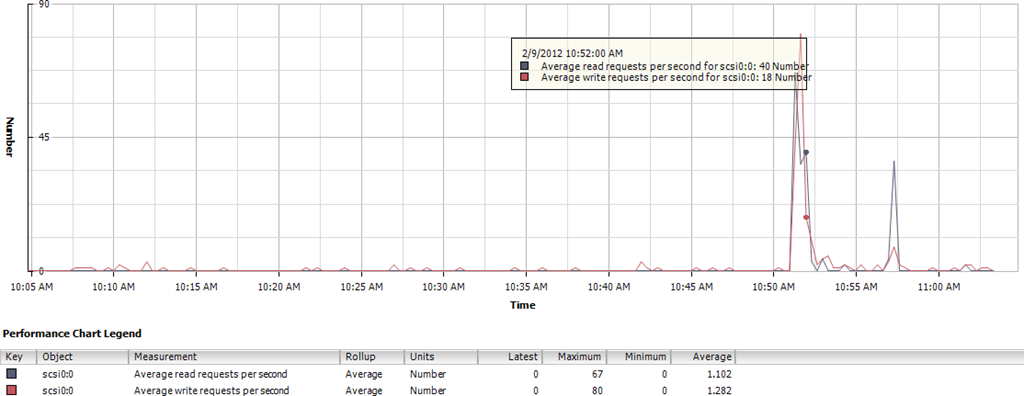Click red write data point marker on chart
This screenshot has height=396, width=1024.
click(x=807, y=218)
